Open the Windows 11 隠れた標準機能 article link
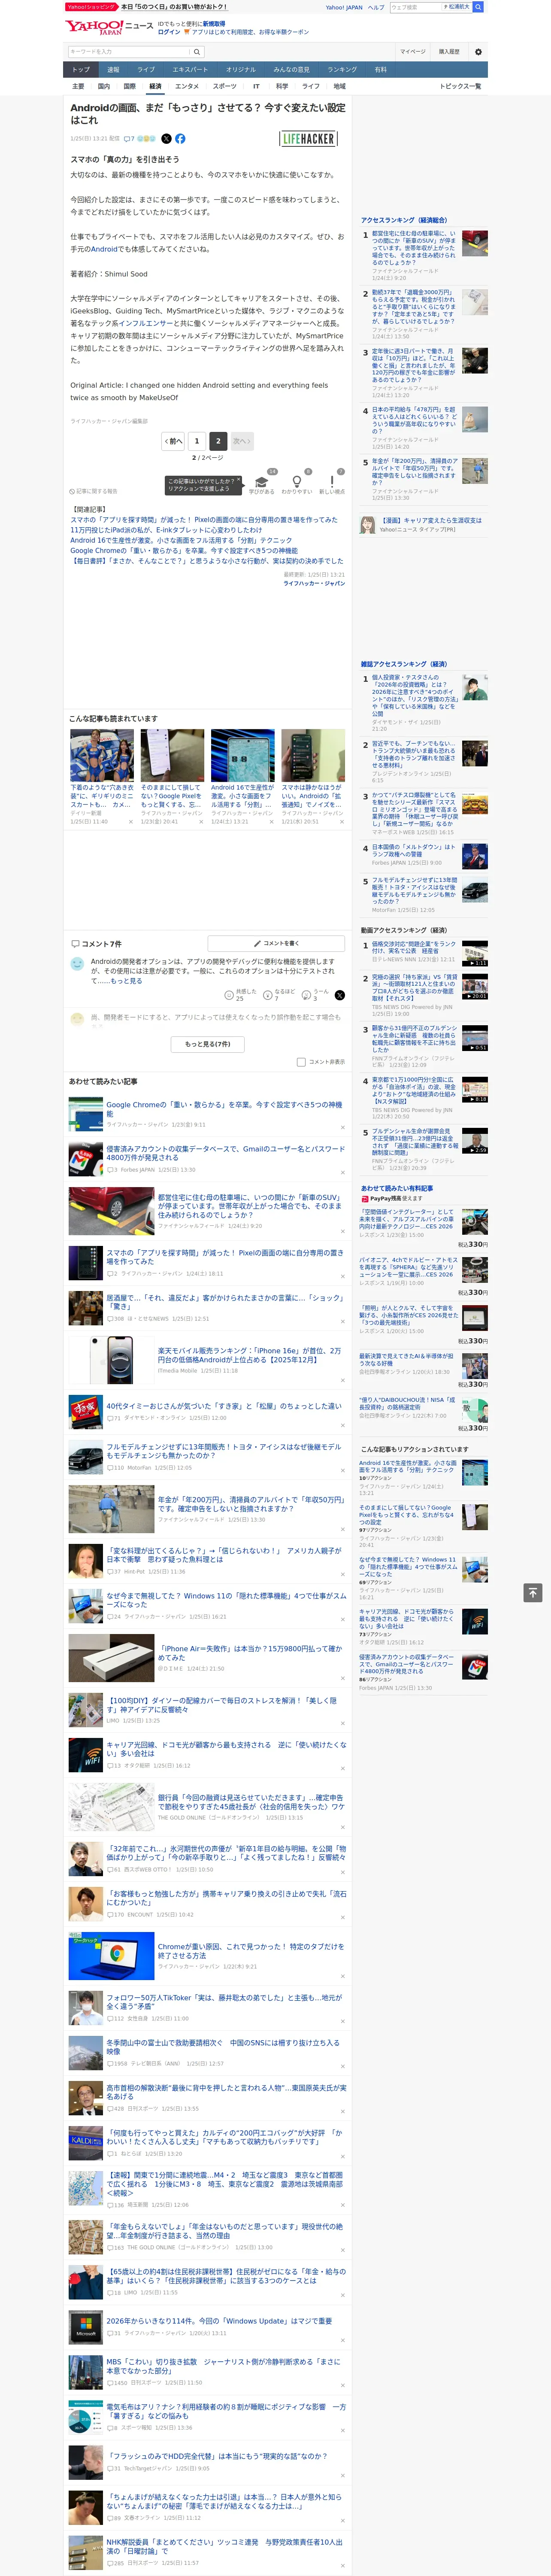551x2576 pixels. (x=226, y=1600)
